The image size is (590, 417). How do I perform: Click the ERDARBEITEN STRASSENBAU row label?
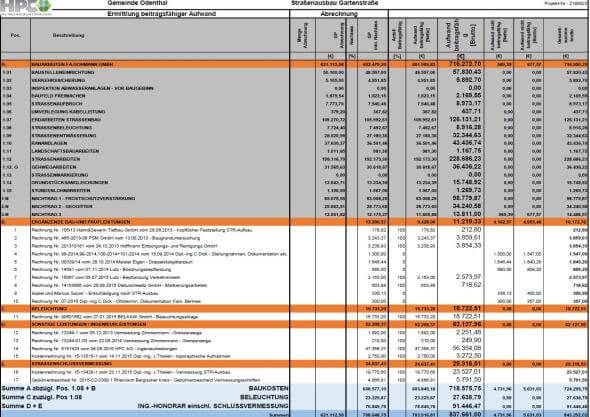(66, 120)
